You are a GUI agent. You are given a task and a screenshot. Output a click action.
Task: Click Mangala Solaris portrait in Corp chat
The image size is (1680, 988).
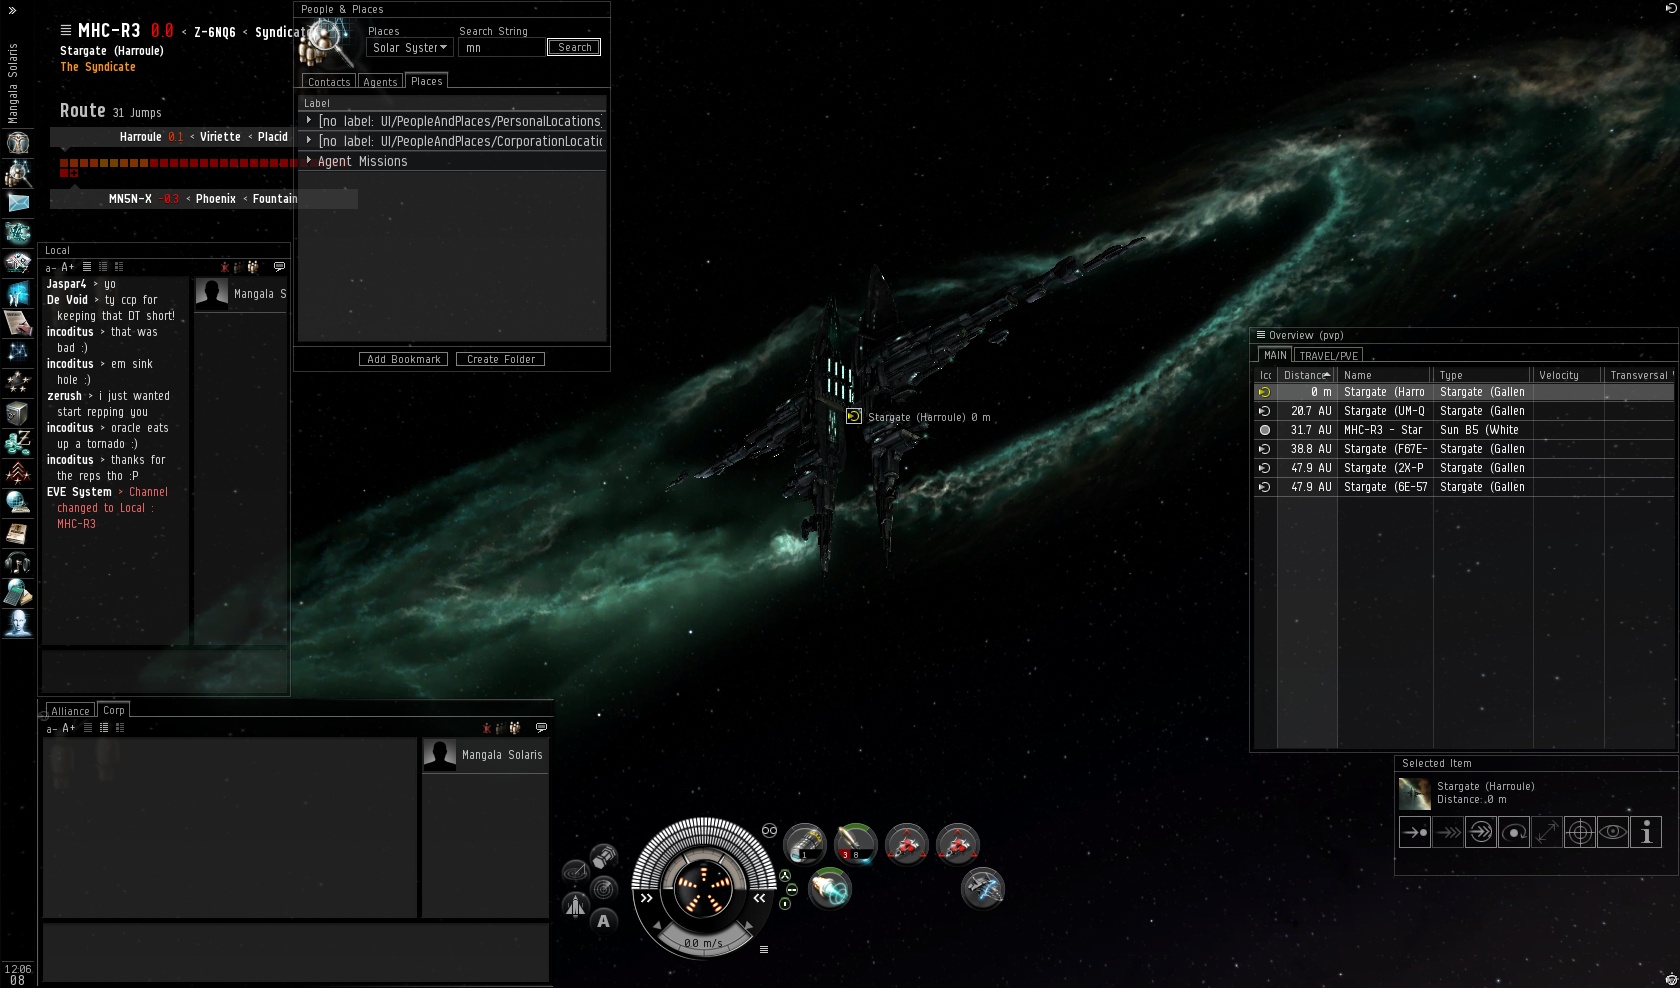point(440,755)
